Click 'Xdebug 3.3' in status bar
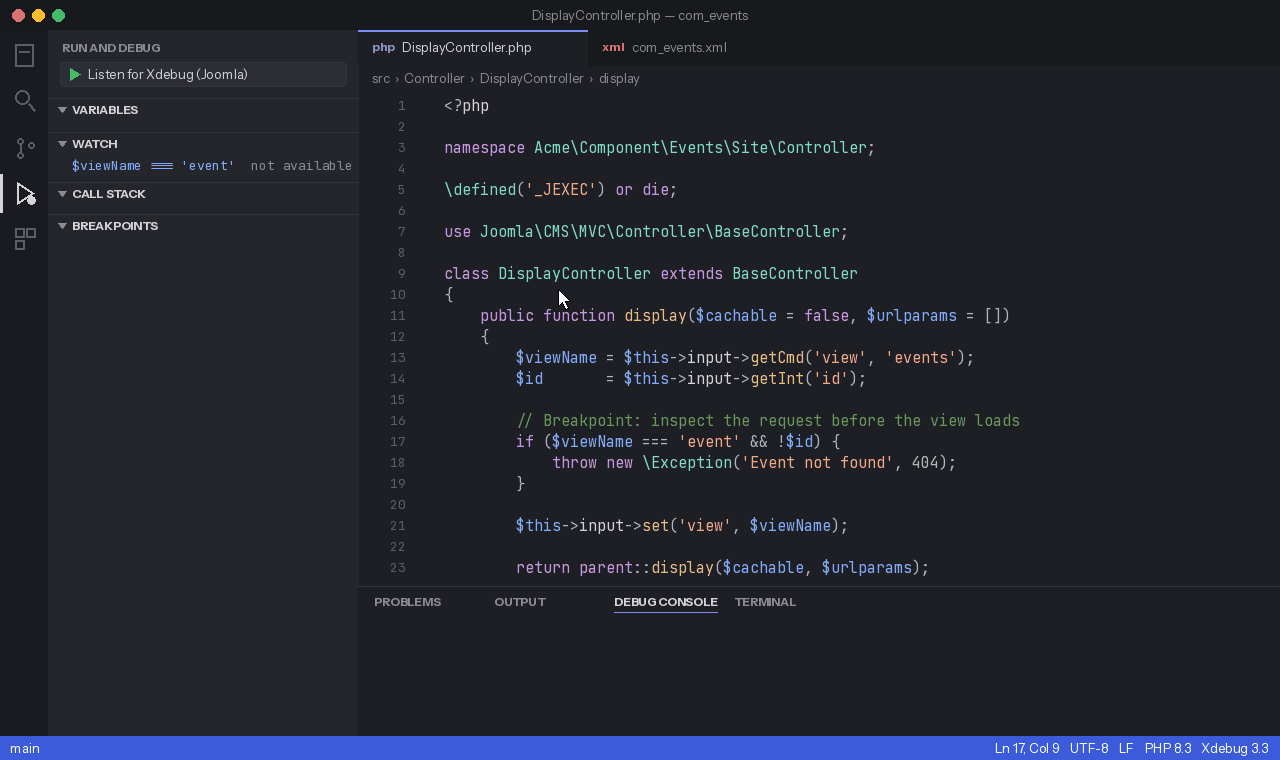The width and height of the screenshot is (1280, 760). (x=1235, y=748)
